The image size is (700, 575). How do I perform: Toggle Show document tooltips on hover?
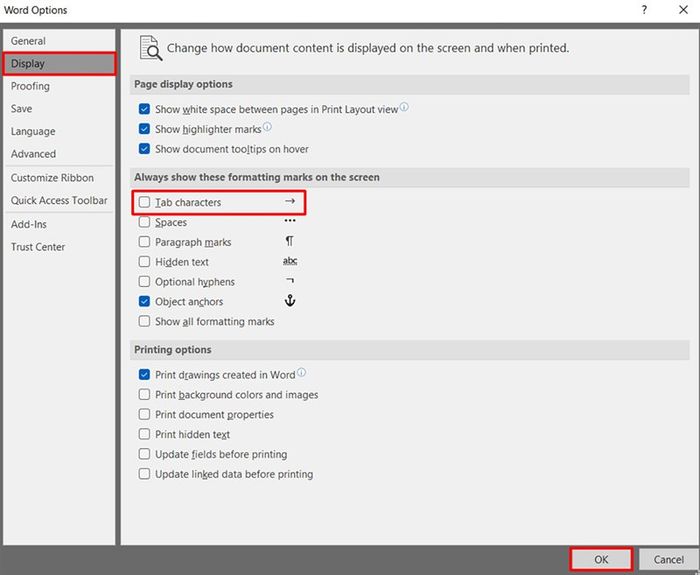[144, 149]
